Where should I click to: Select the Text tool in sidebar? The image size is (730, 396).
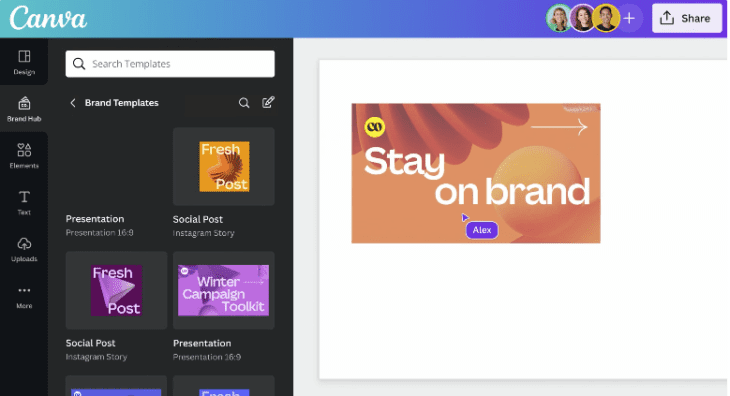coord(24,202)
